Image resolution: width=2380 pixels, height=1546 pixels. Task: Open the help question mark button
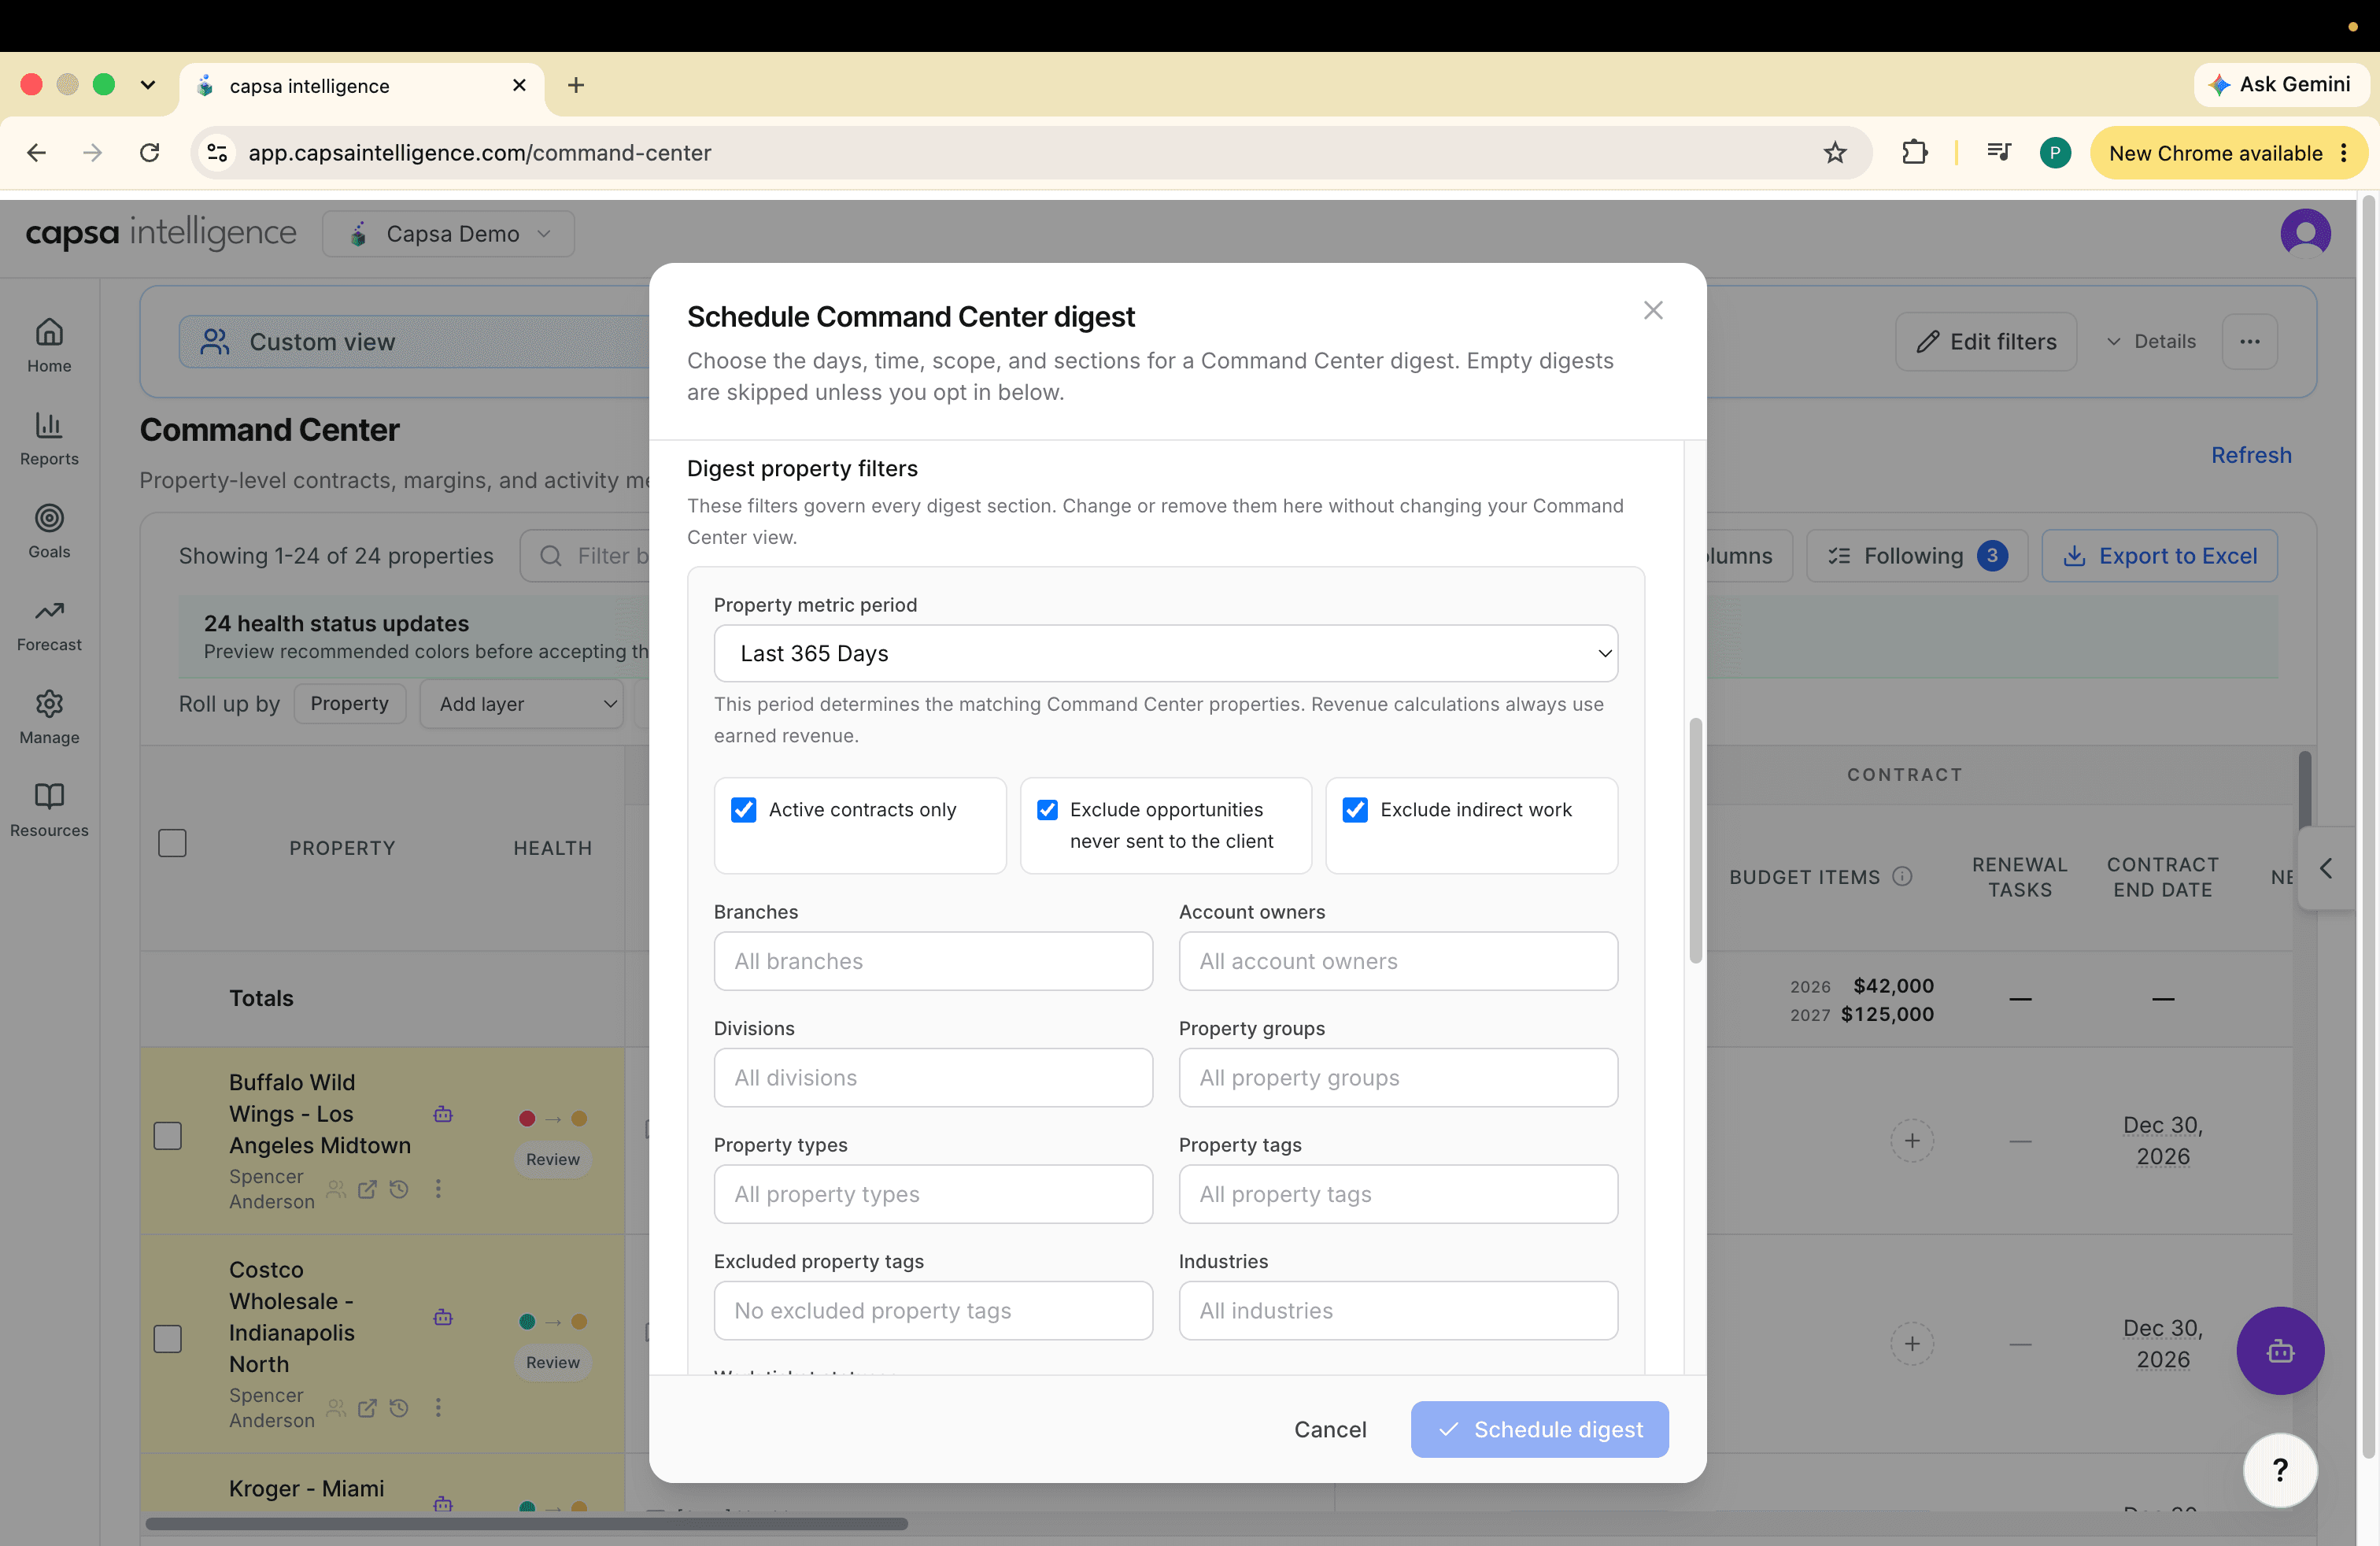tap(2280, 1470)
